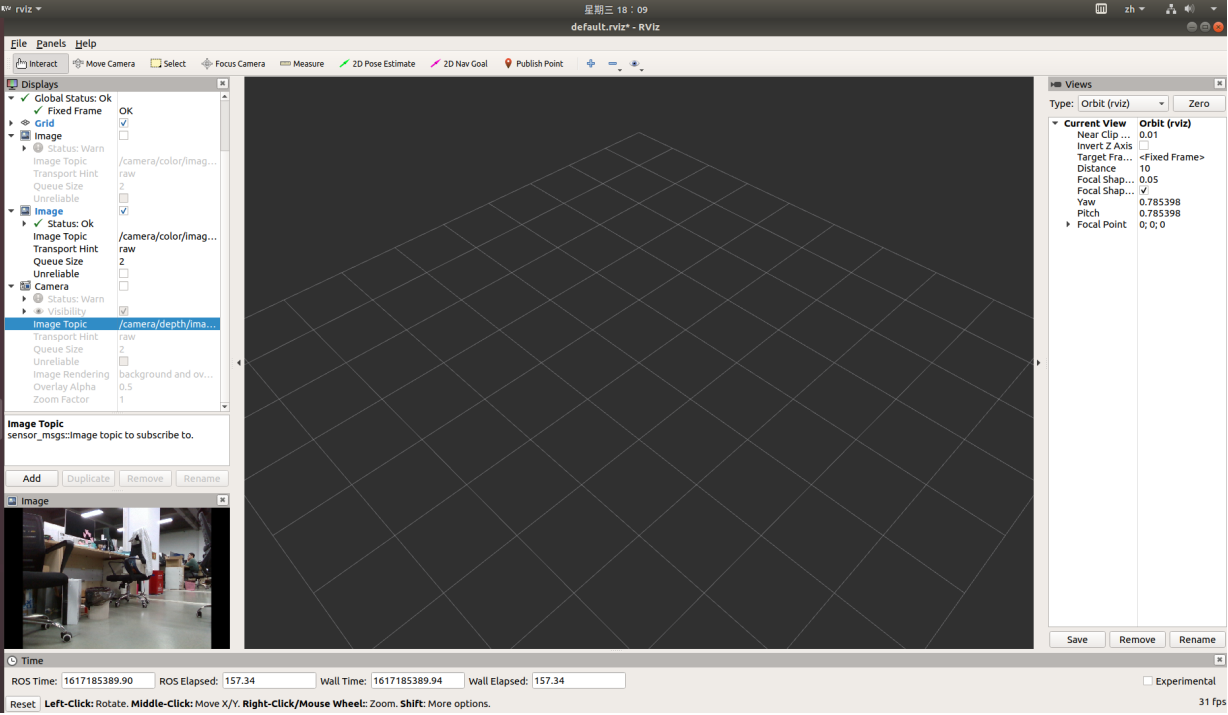
Task: Click the blue plus add-tool icon
Action: (591, 64)
